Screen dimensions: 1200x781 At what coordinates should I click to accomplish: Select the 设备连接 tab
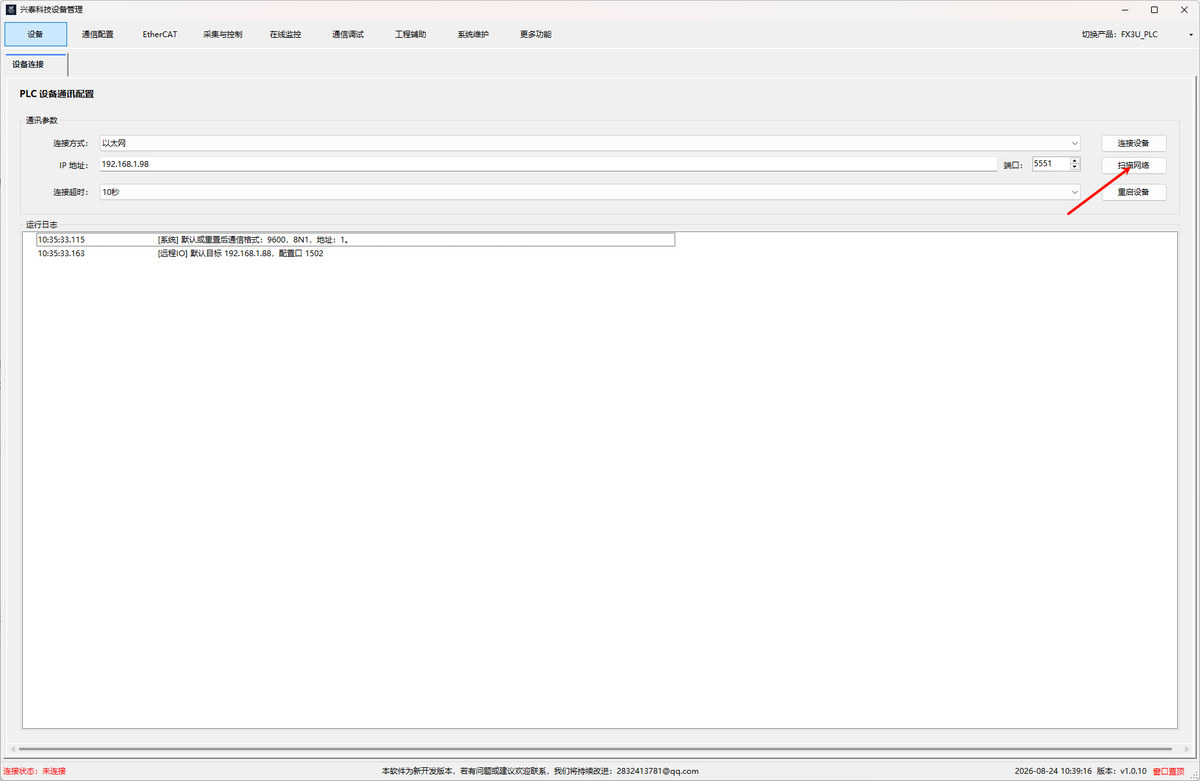[x=36, y=65]
